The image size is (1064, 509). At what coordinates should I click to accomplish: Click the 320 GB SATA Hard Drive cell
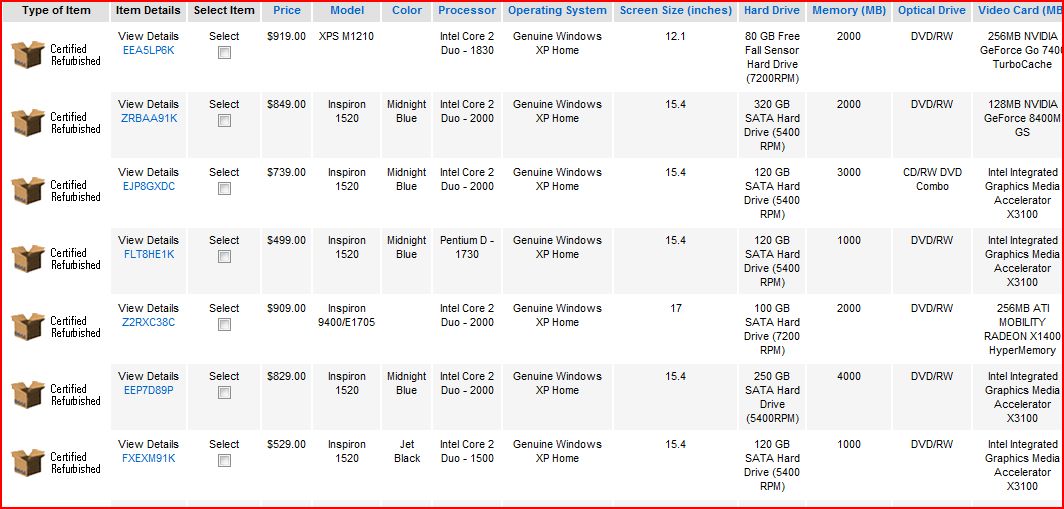click(x=772, y=125)
